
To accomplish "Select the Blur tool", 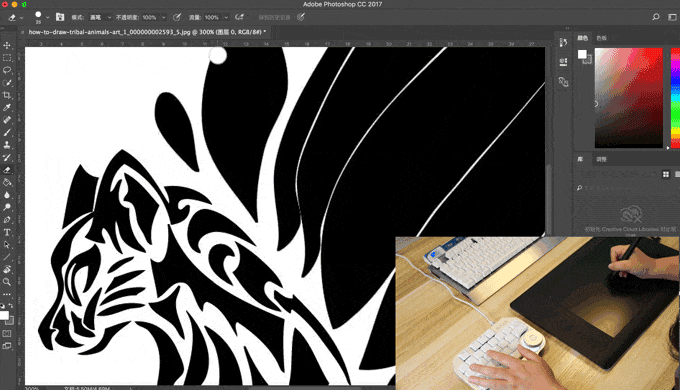I will (7, 195).
